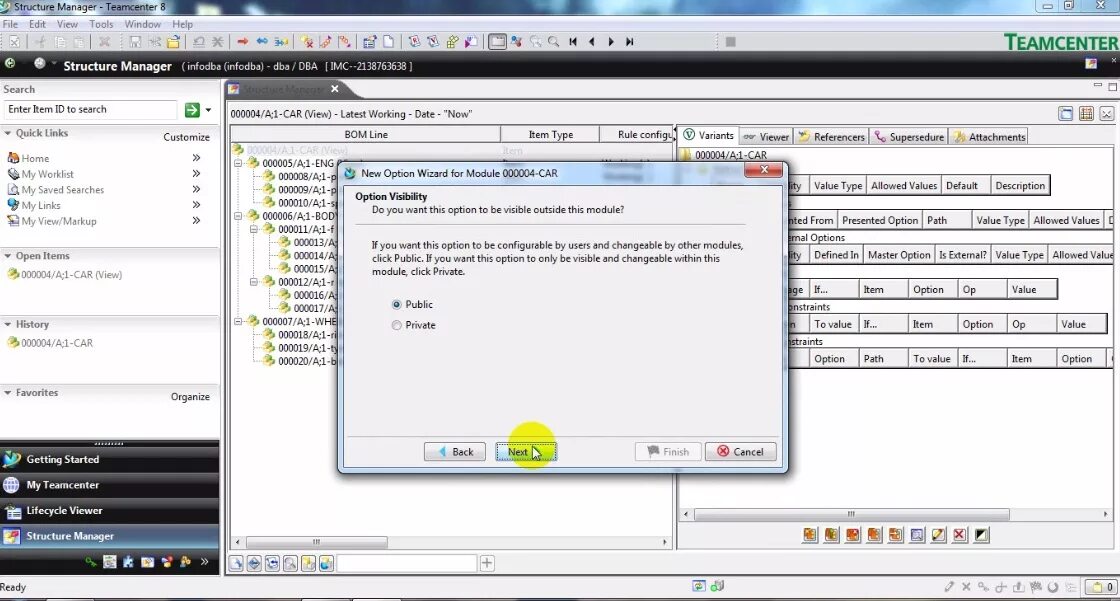
Task: Show more applications chevron in navigation pane
Action: [x=204, y=562]
